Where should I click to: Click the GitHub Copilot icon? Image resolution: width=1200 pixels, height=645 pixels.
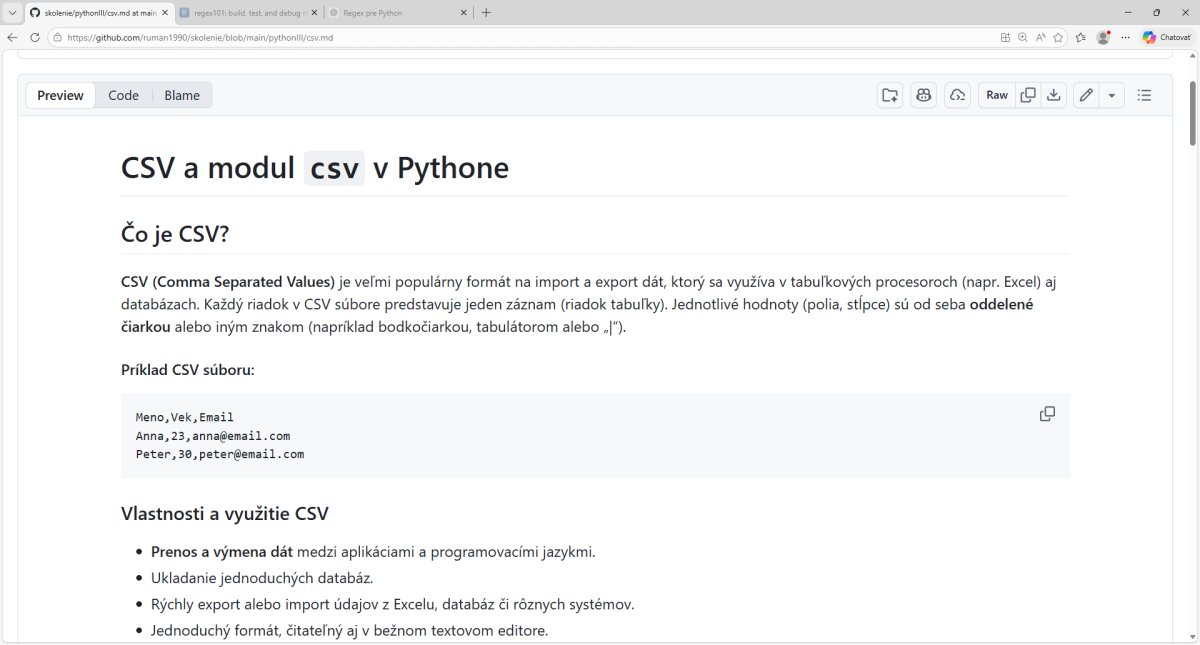pyautogui.click(x=923, y=95)
